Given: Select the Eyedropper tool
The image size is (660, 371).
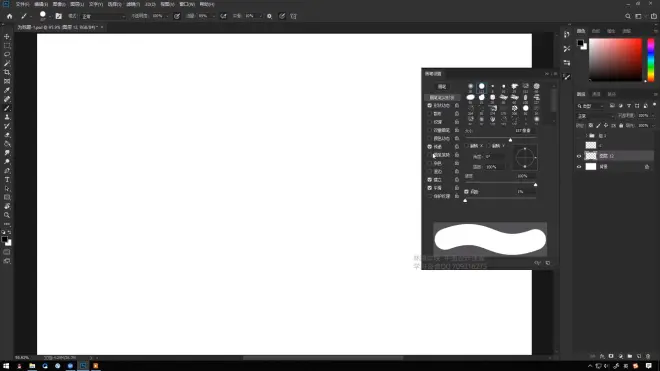Looking at the screenshot, I should tap(7, 90).
